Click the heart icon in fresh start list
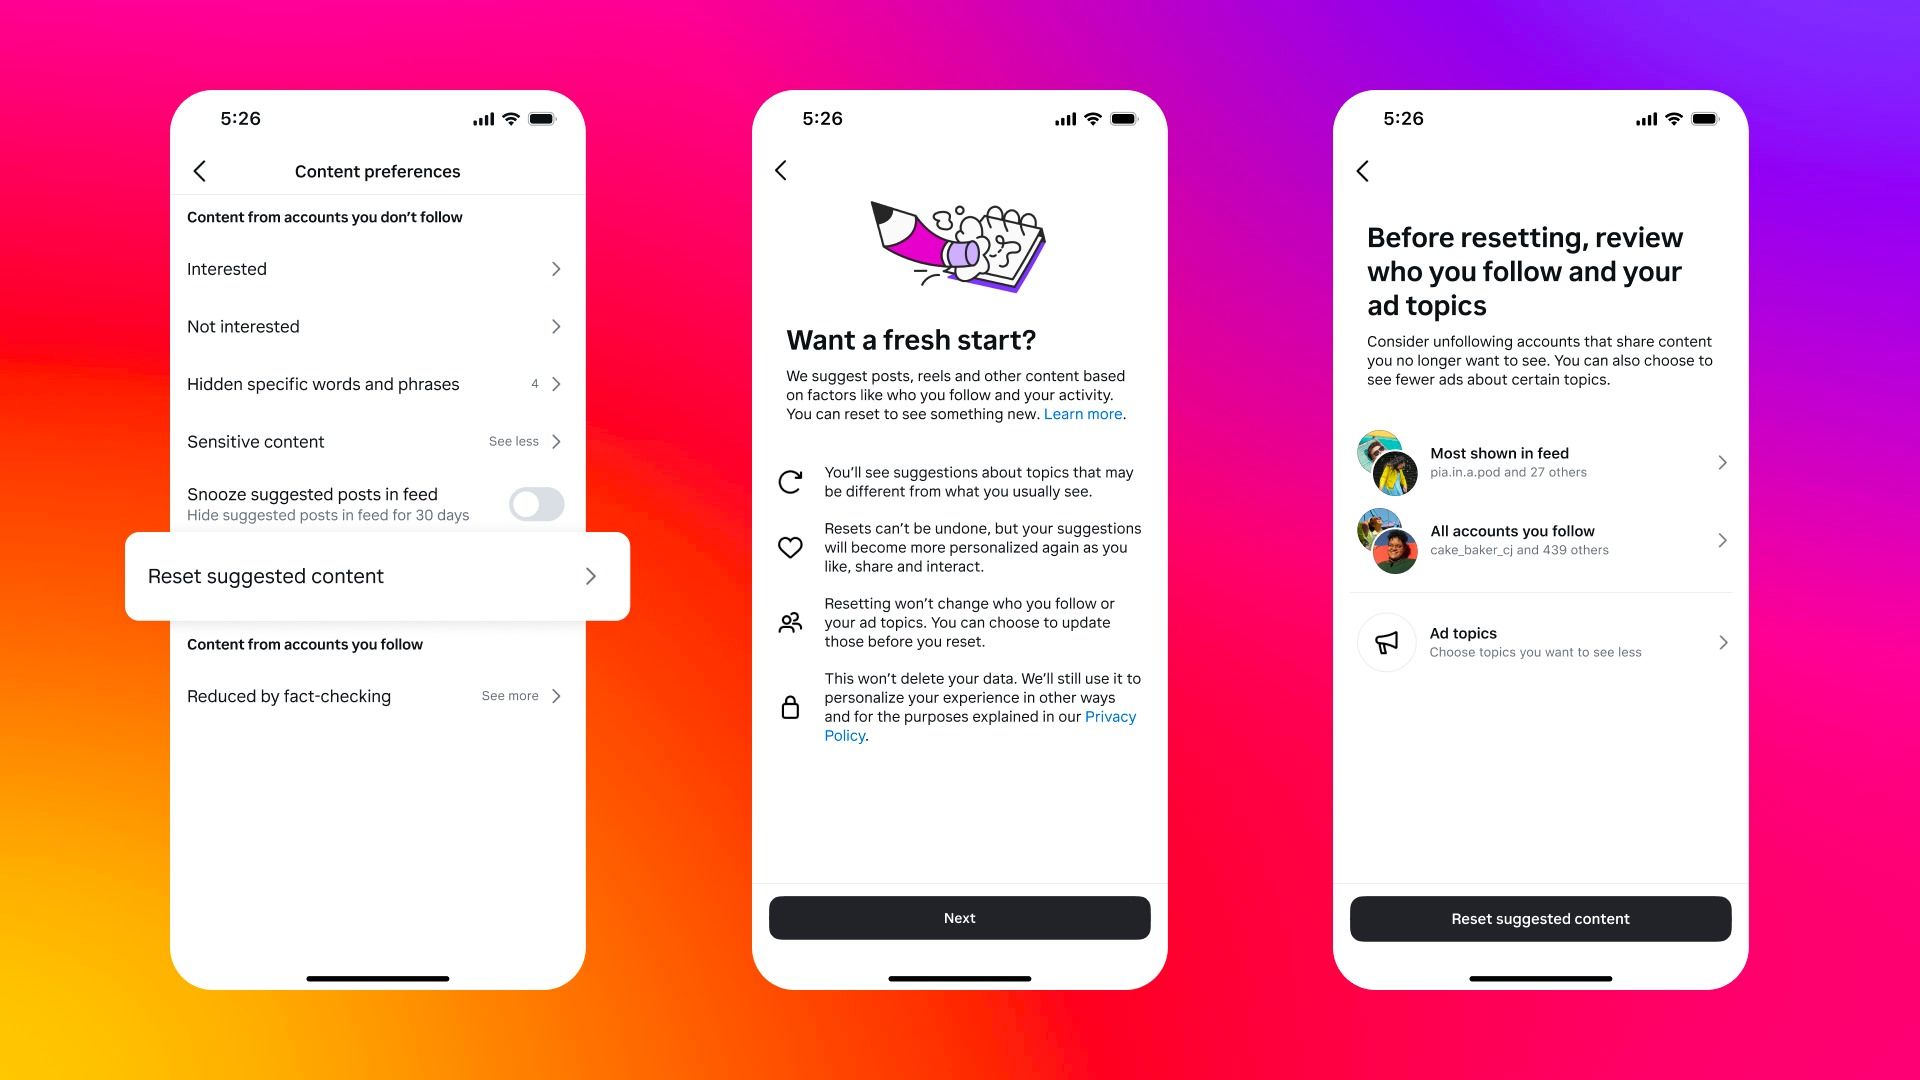The width and height of the screenshot is (1920, 1080). (793, 546)
